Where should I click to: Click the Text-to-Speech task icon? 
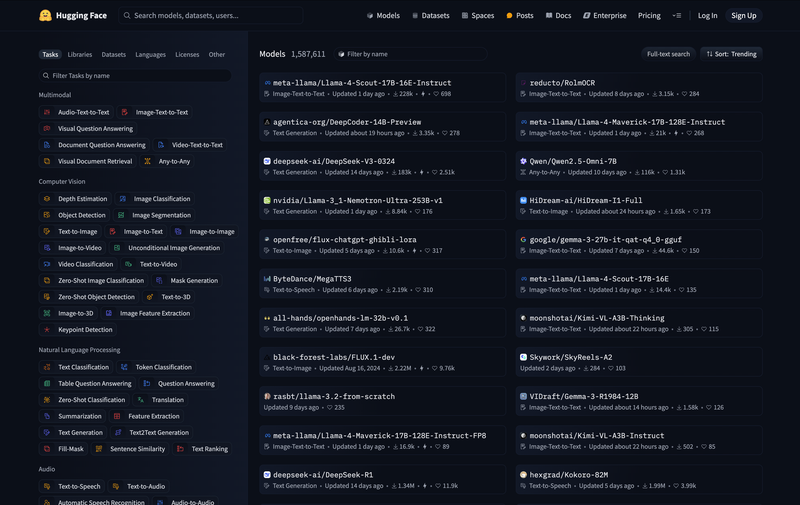[x=47, y=487]
